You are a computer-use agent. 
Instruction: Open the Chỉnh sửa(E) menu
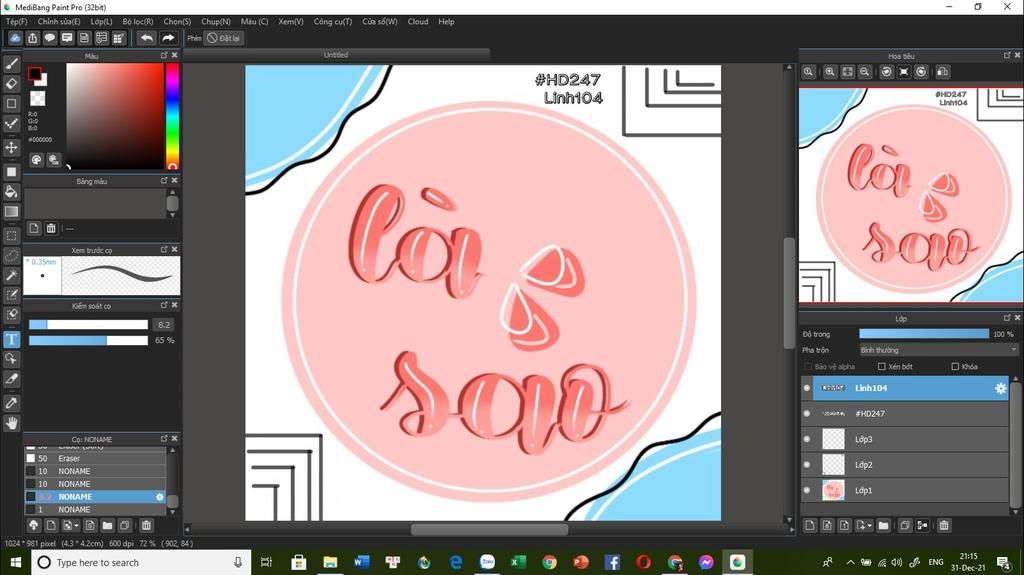coord(59,22)
